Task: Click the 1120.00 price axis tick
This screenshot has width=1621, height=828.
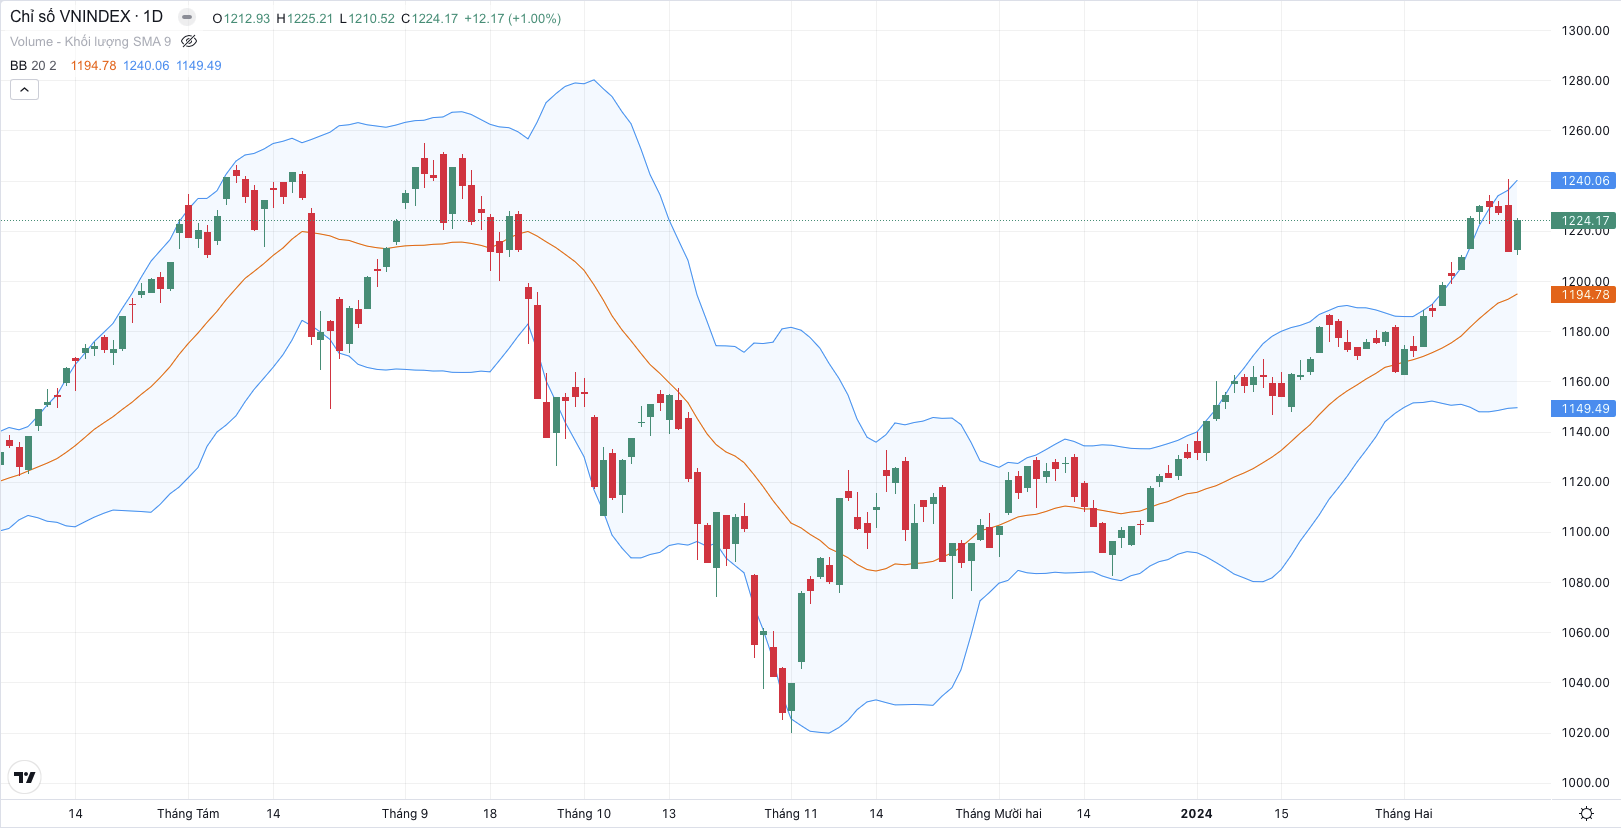Action: pyautogui.click(x=1586, y=481)
